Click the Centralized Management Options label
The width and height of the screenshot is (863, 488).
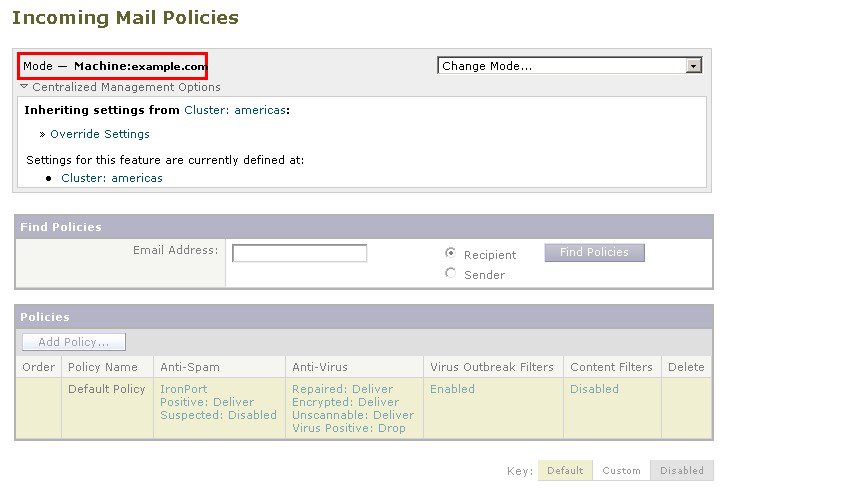[x=126, y=87]
